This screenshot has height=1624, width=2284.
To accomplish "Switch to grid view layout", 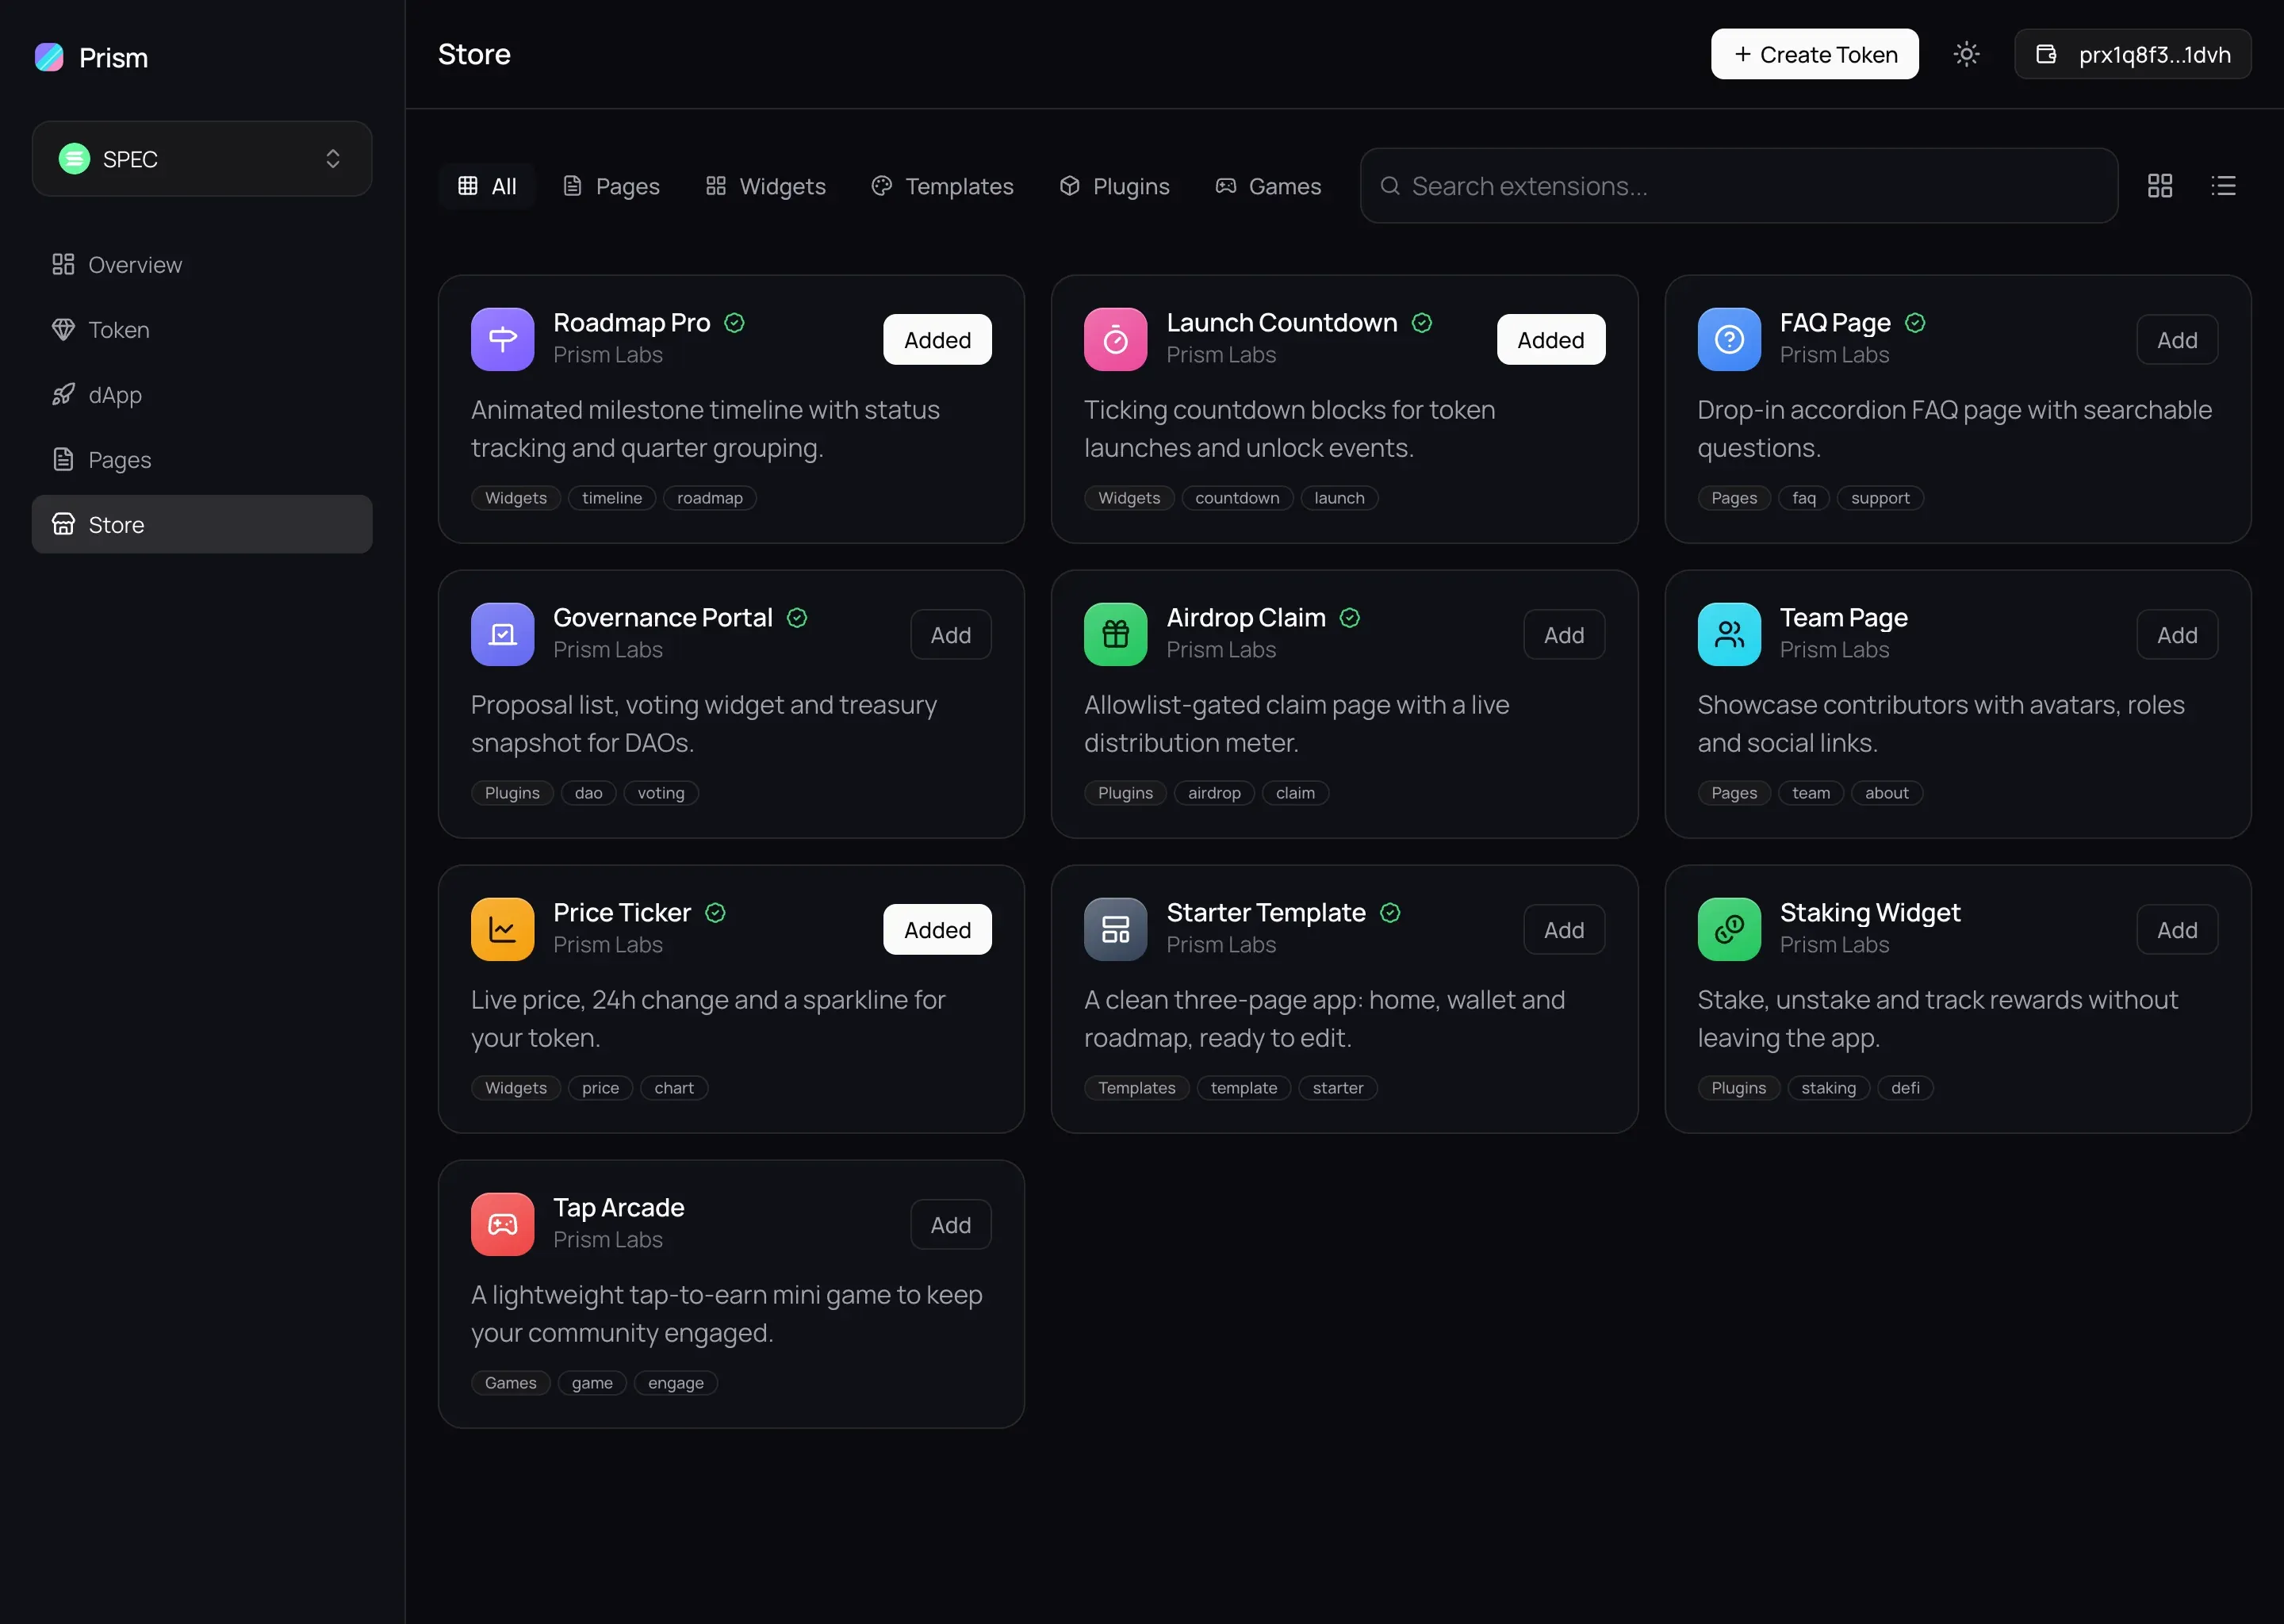I will (x=2160, y=186).
